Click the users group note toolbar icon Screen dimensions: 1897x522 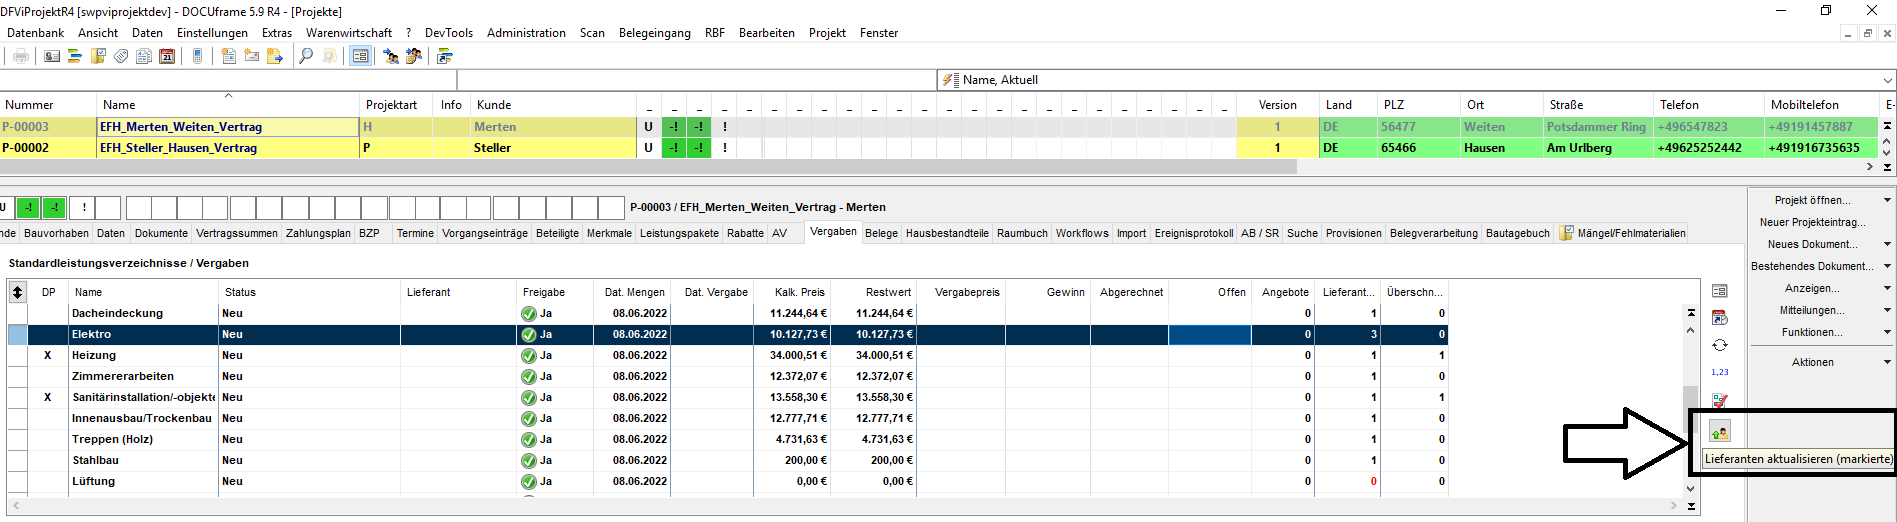[413, 56]
